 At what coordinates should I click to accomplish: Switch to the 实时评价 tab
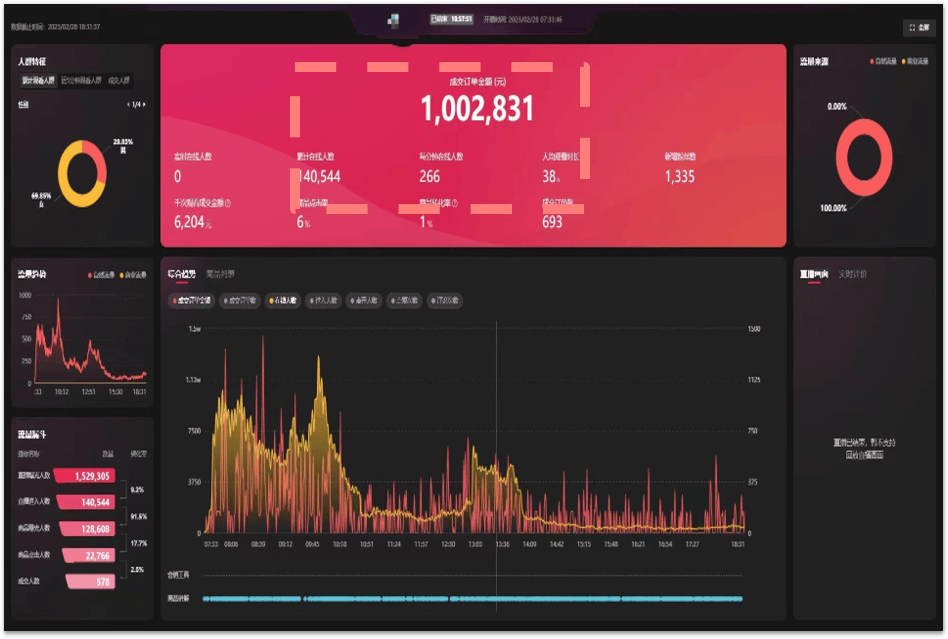(x=852, y=273)
